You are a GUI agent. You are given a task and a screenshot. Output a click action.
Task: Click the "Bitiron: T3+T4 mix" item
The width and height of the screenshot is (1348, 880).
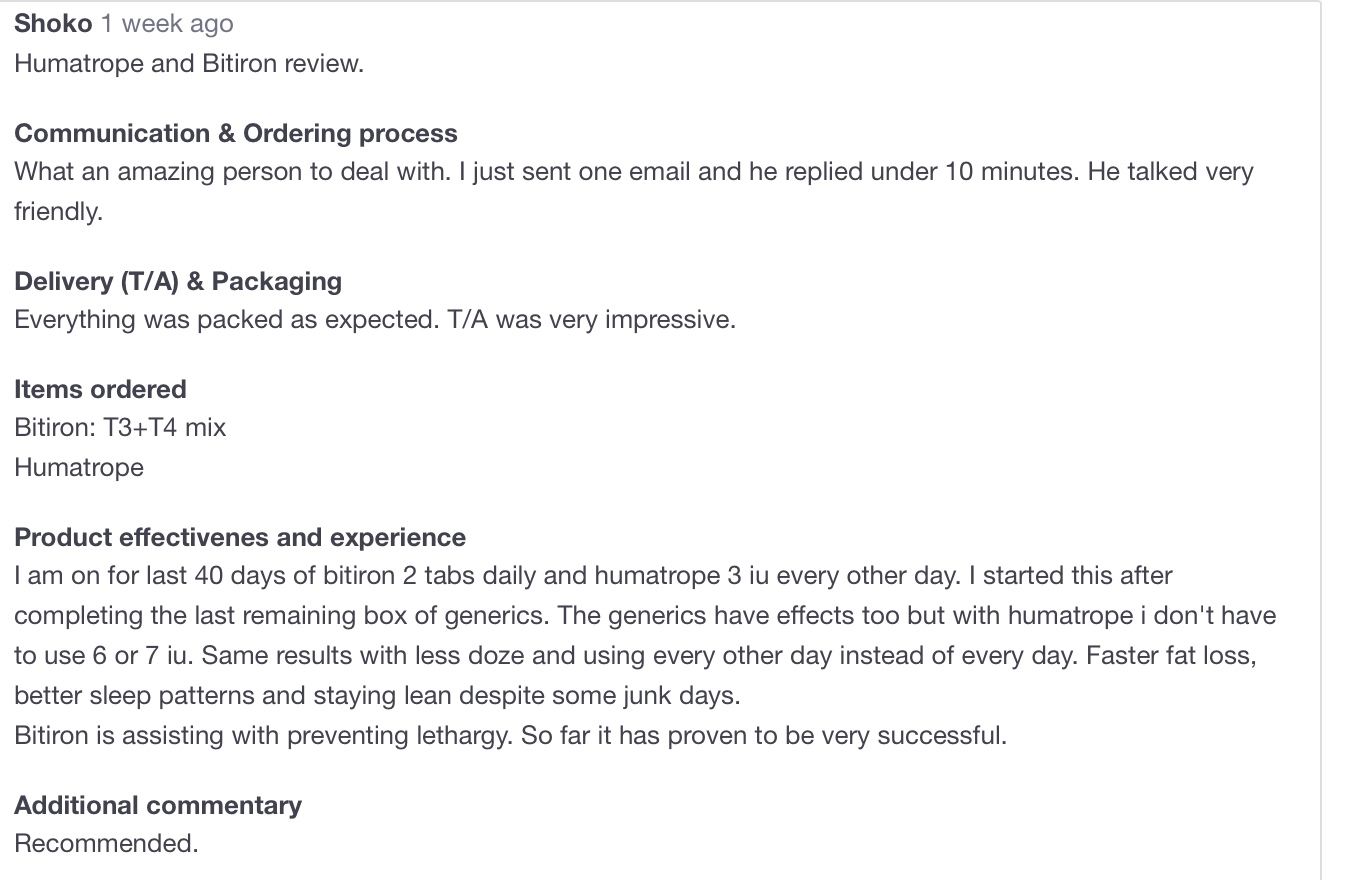point(120,428)
